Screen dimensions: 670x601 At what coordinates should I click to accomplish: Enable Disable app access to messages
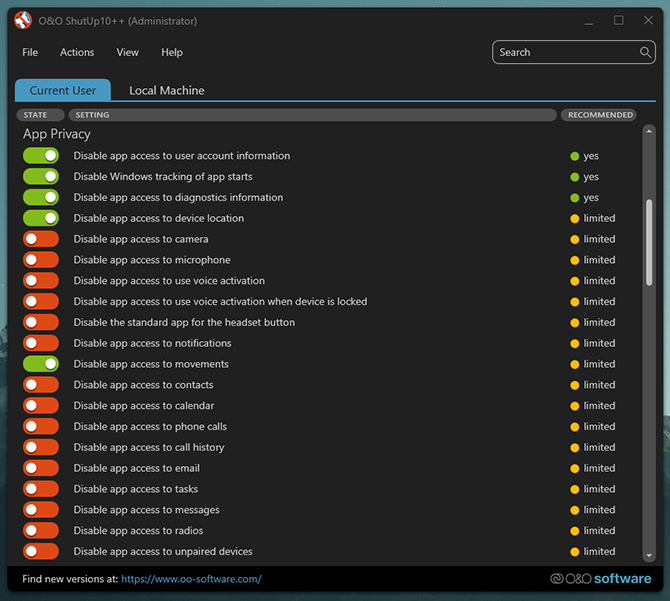41,510
